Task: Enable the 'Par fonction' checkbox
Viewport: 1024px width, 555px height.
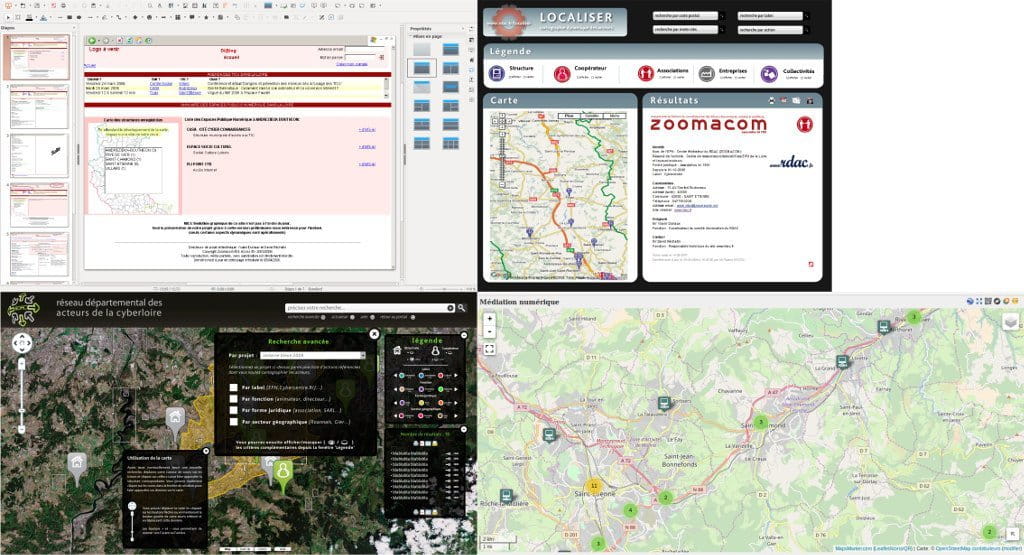Action: 233,397
